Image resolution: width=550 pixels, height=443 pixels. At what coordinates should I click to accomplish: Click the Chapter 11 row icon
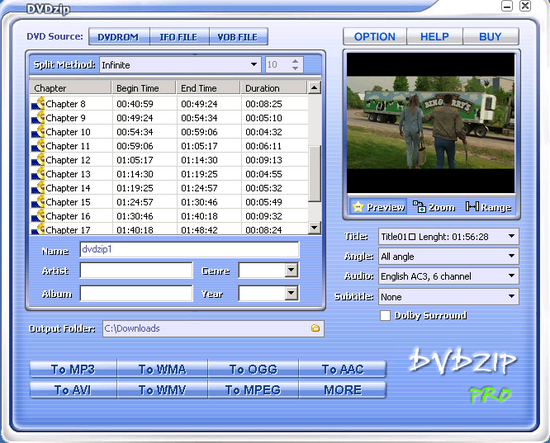click(x=38, y=146)
